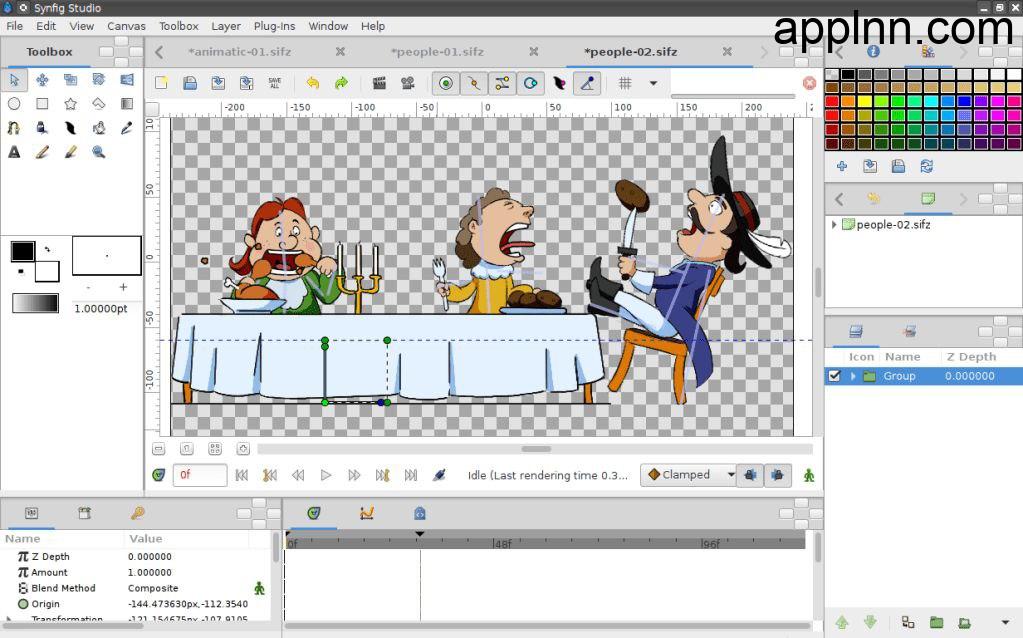Select the Star tool
Screen dimensions: 1023x638
(x=70, y=104)
